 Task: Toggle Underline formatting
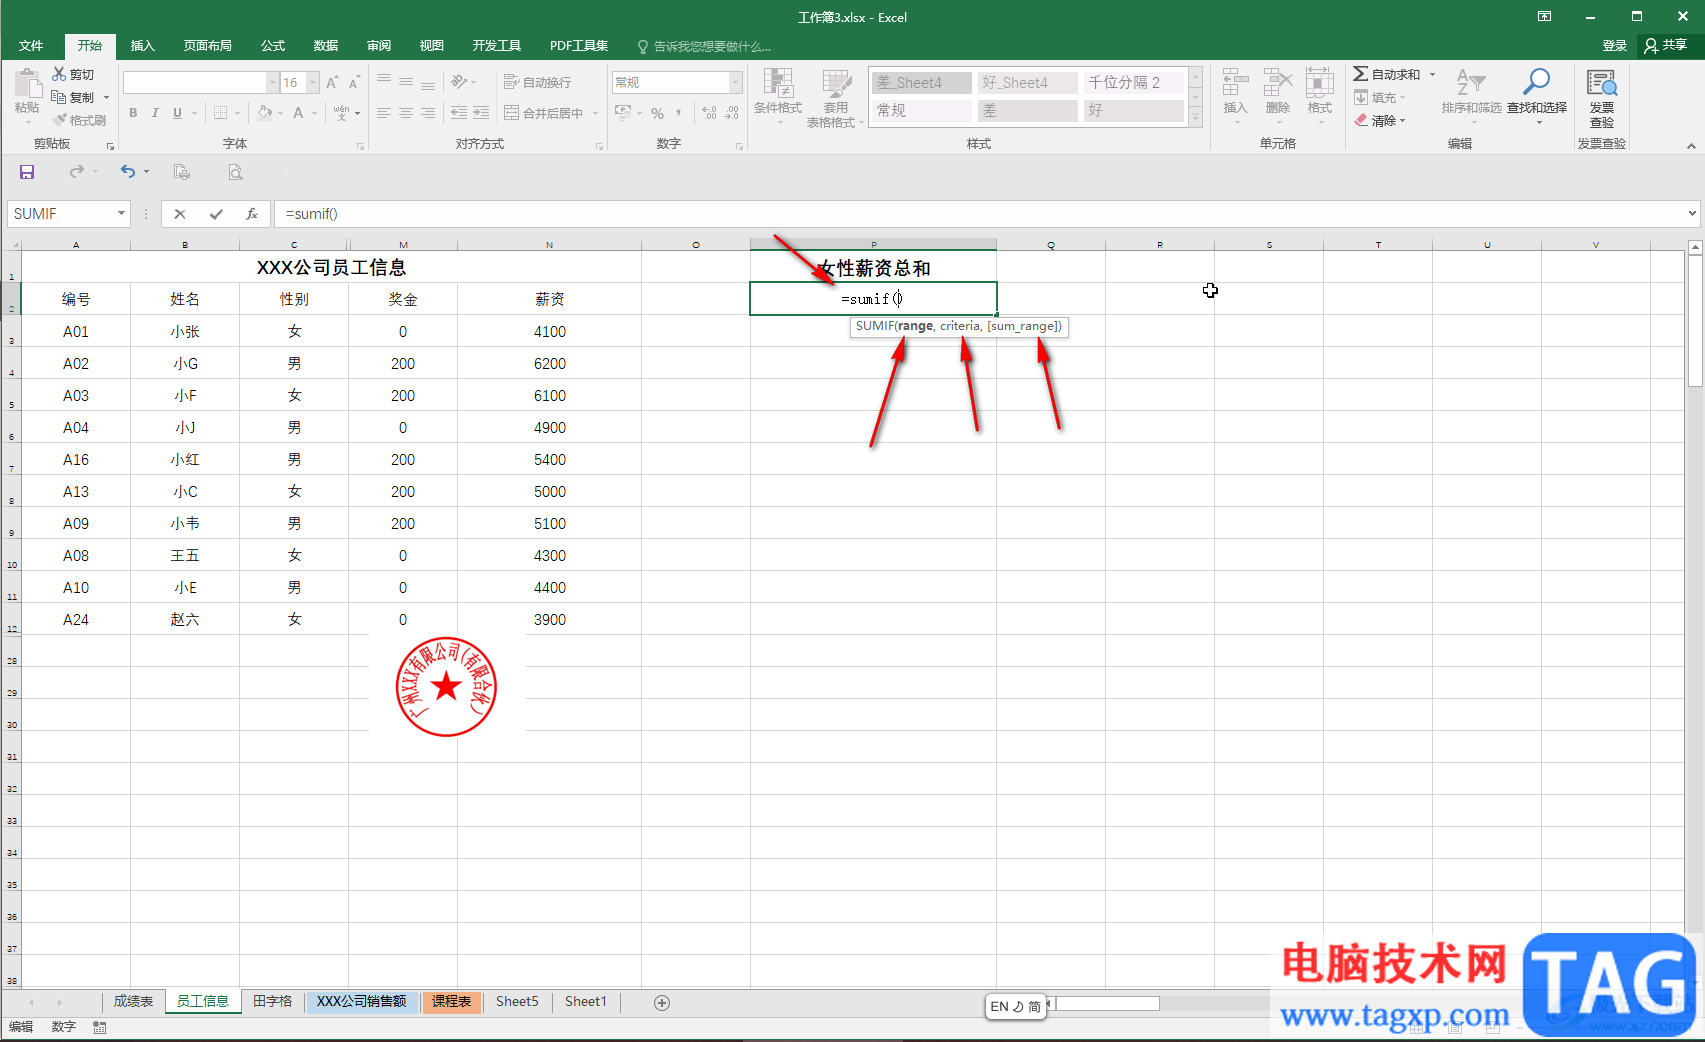pyautogui.click(x=178, y=113)
